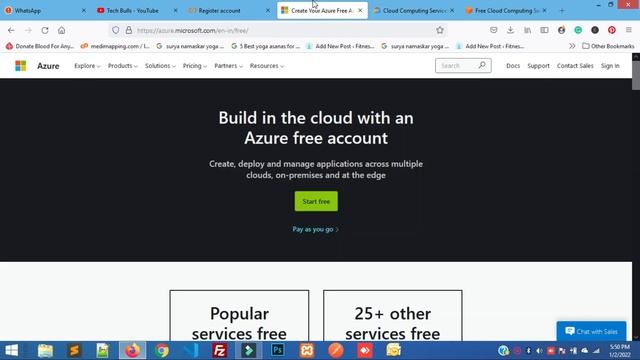Click the Azure Search input field
640x360 pixels.
456,65
